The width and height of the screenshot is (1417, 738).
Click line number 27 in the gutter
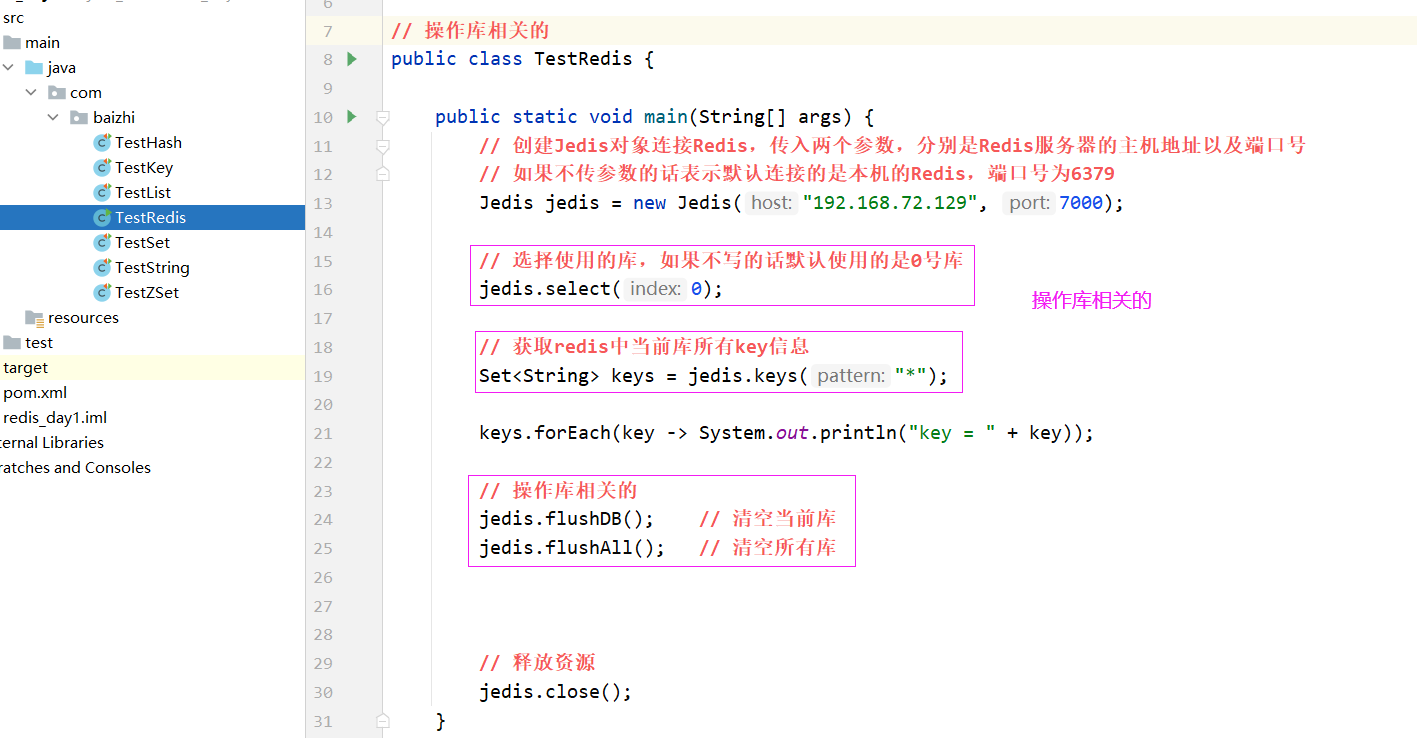pyautogui.click(x=322, y=606)
